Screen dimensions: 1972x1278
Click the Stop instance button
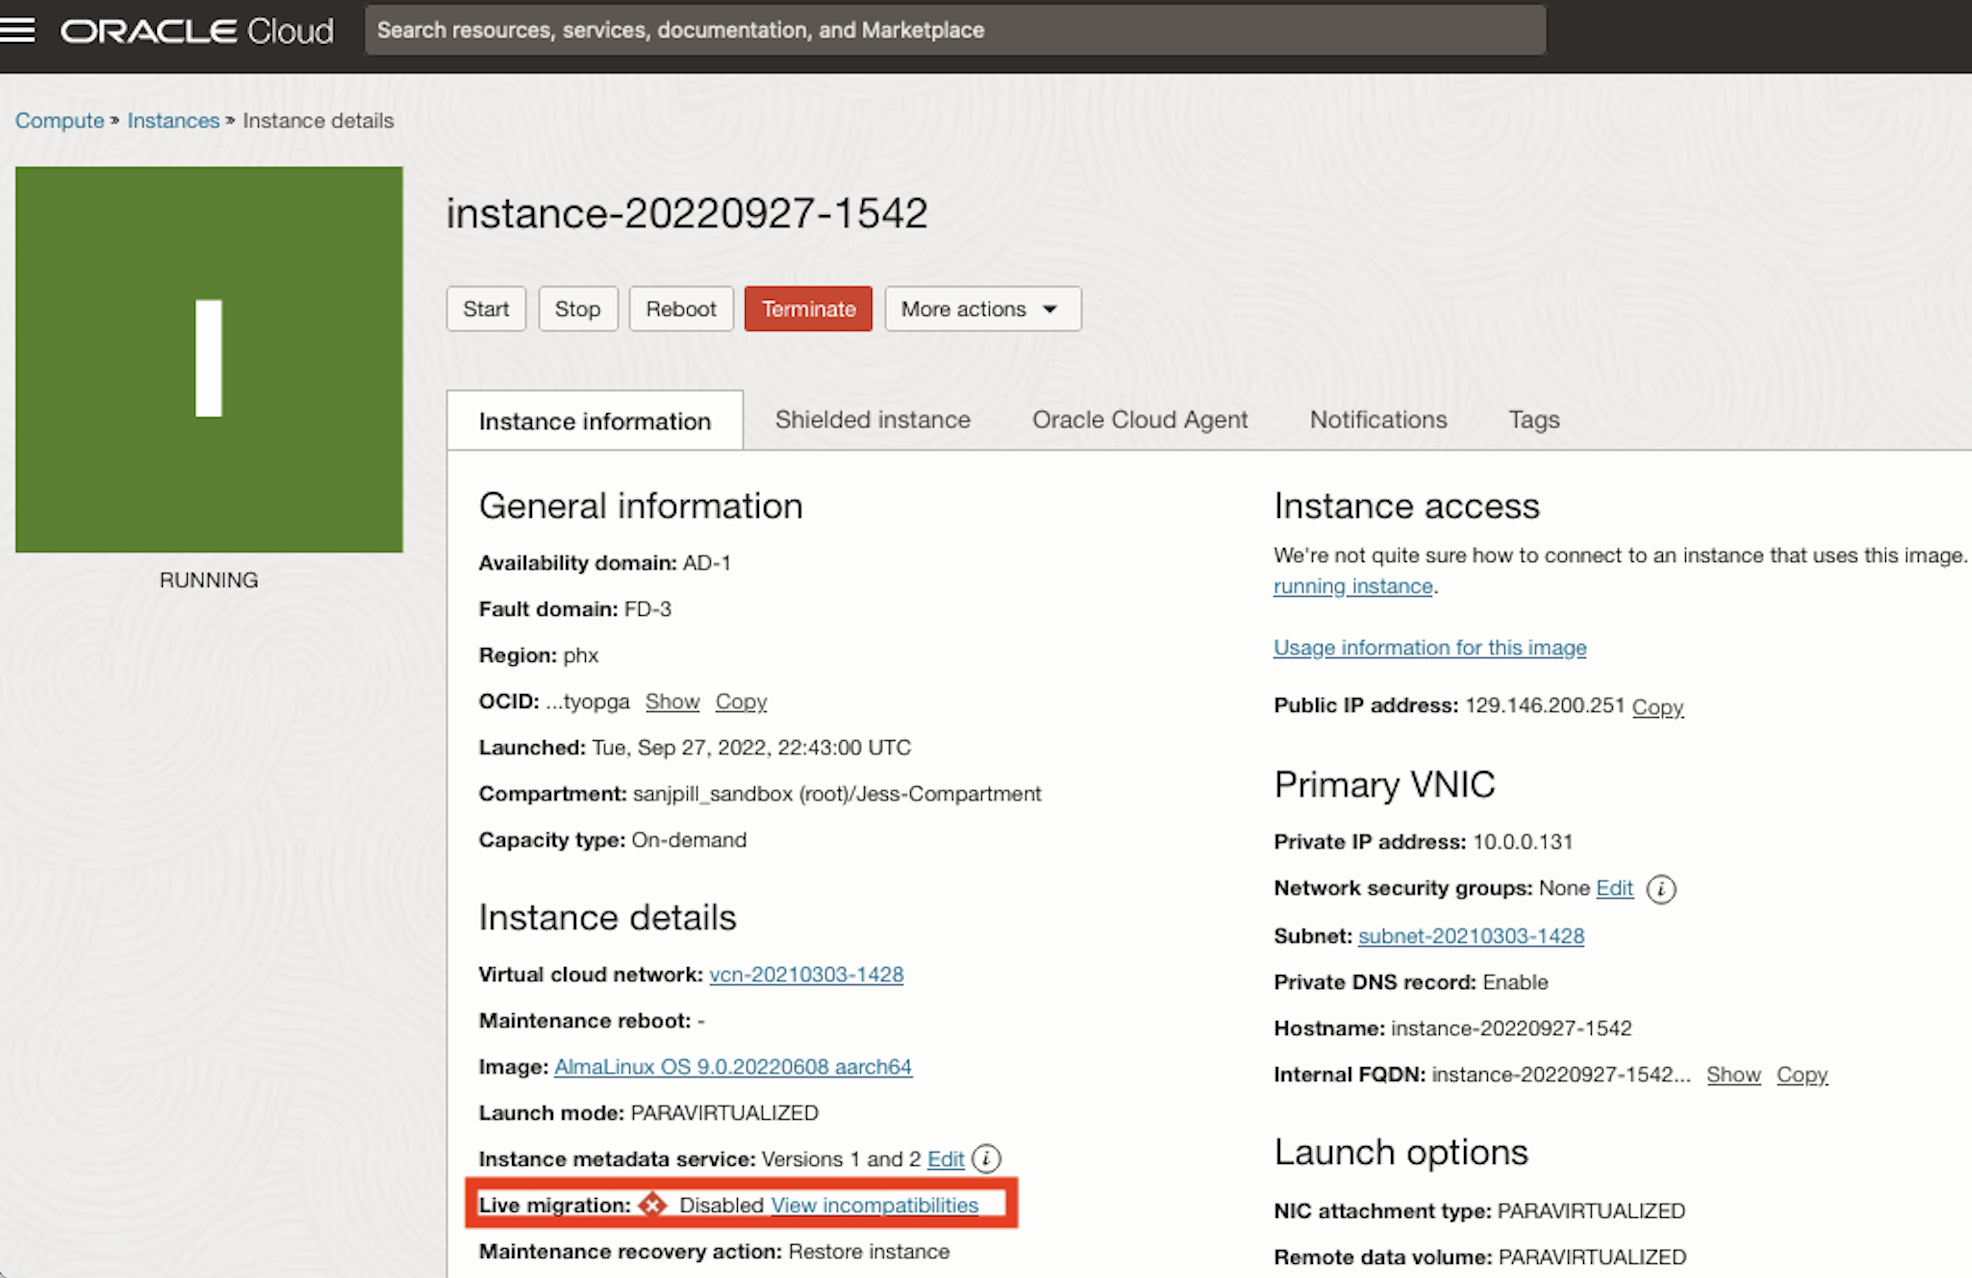577,309
